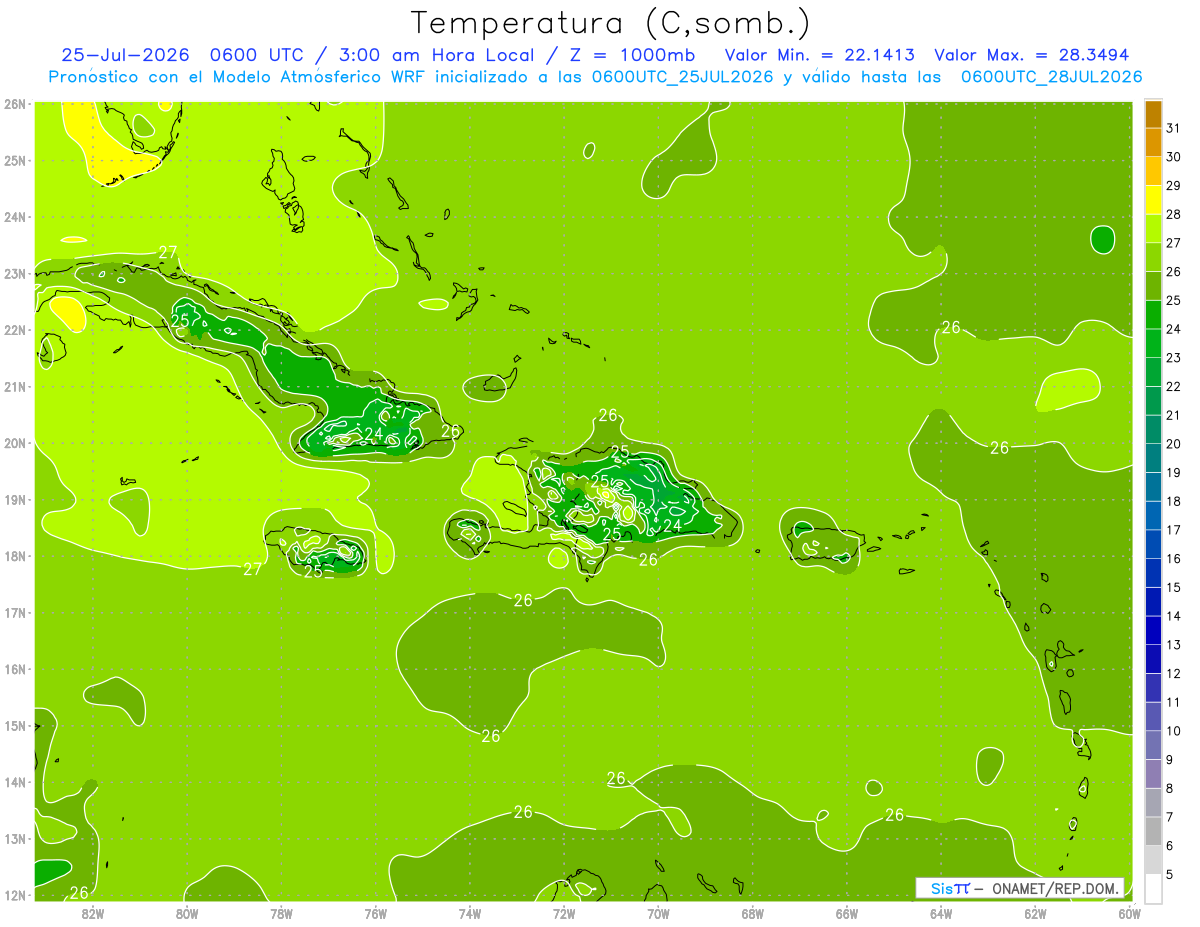The width and height of the screenshot is (1200, 927).
Task: Click the '9' label on the color bar
Action: point(1170,759)
